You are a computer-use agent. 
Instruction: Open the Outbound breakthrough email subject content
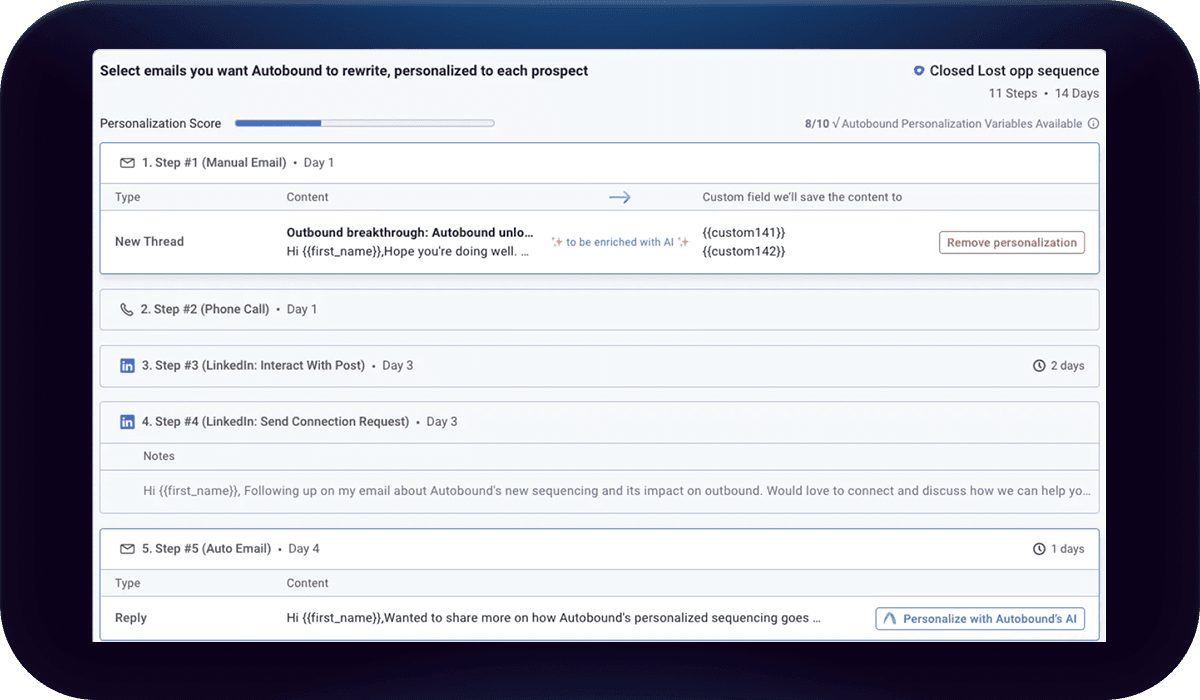410,233
